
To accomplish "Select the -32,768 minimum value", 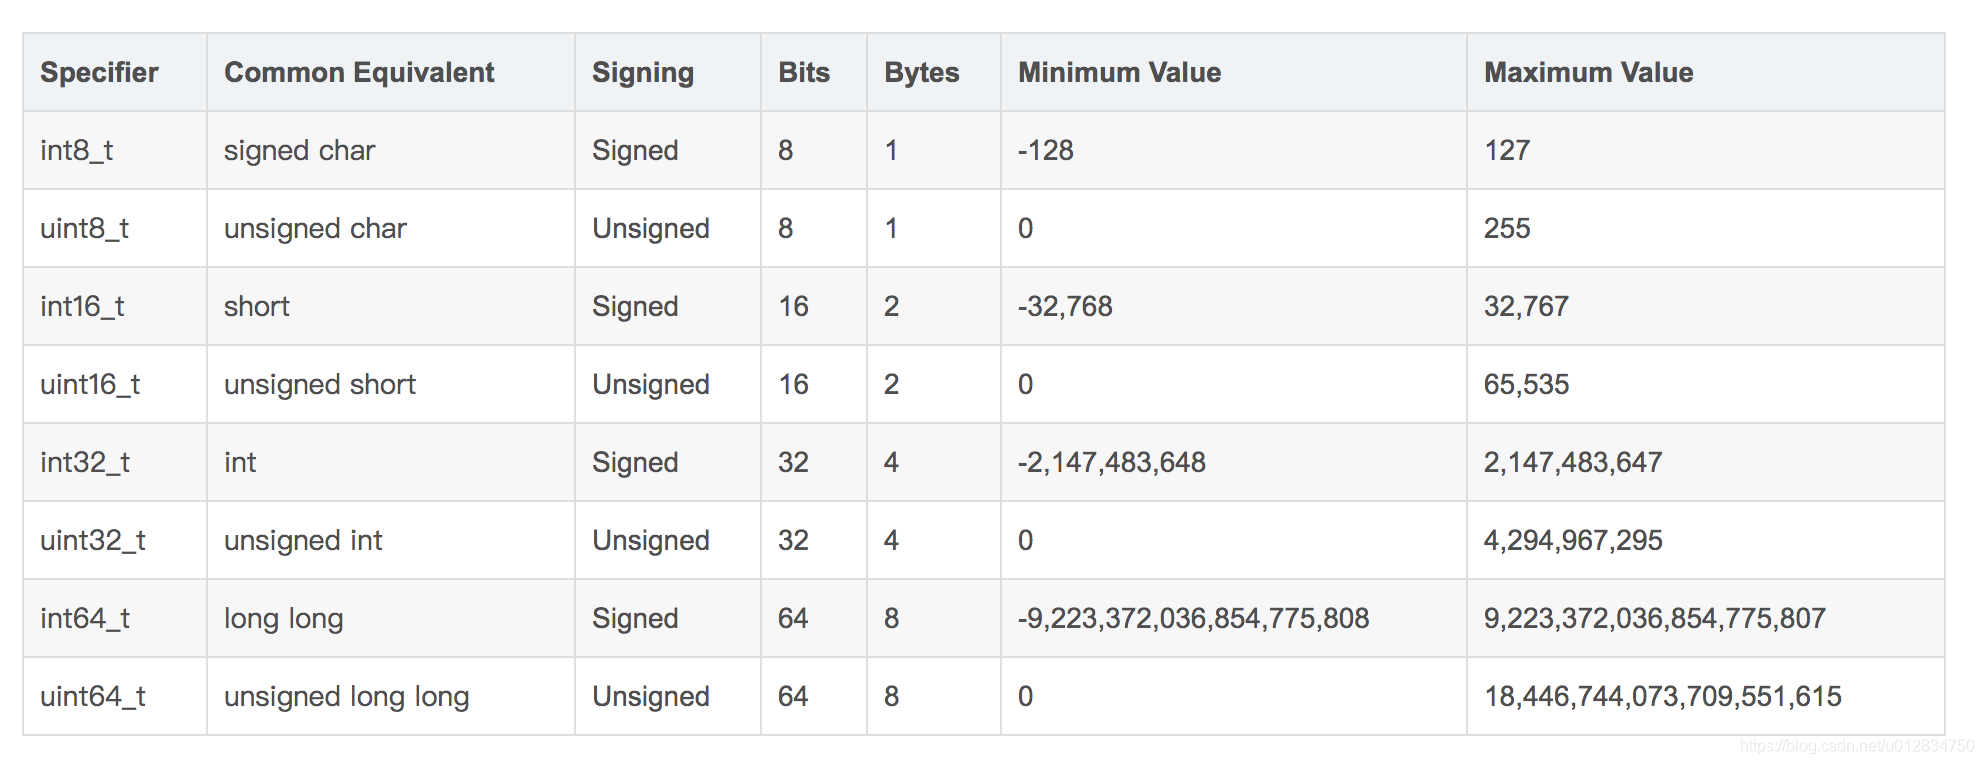I will click(1065, 306).
